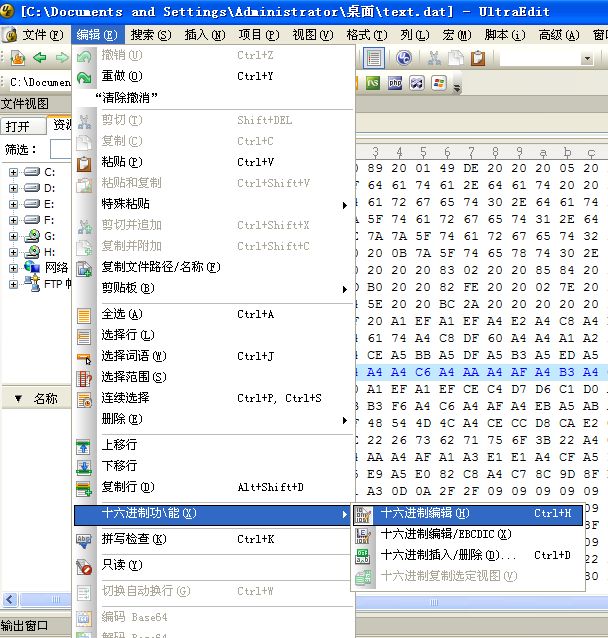This screenshot has height=638, width=608.
Task: Choose 重做 (Redo) from Edit menu
Action: (x=214, y=76)
